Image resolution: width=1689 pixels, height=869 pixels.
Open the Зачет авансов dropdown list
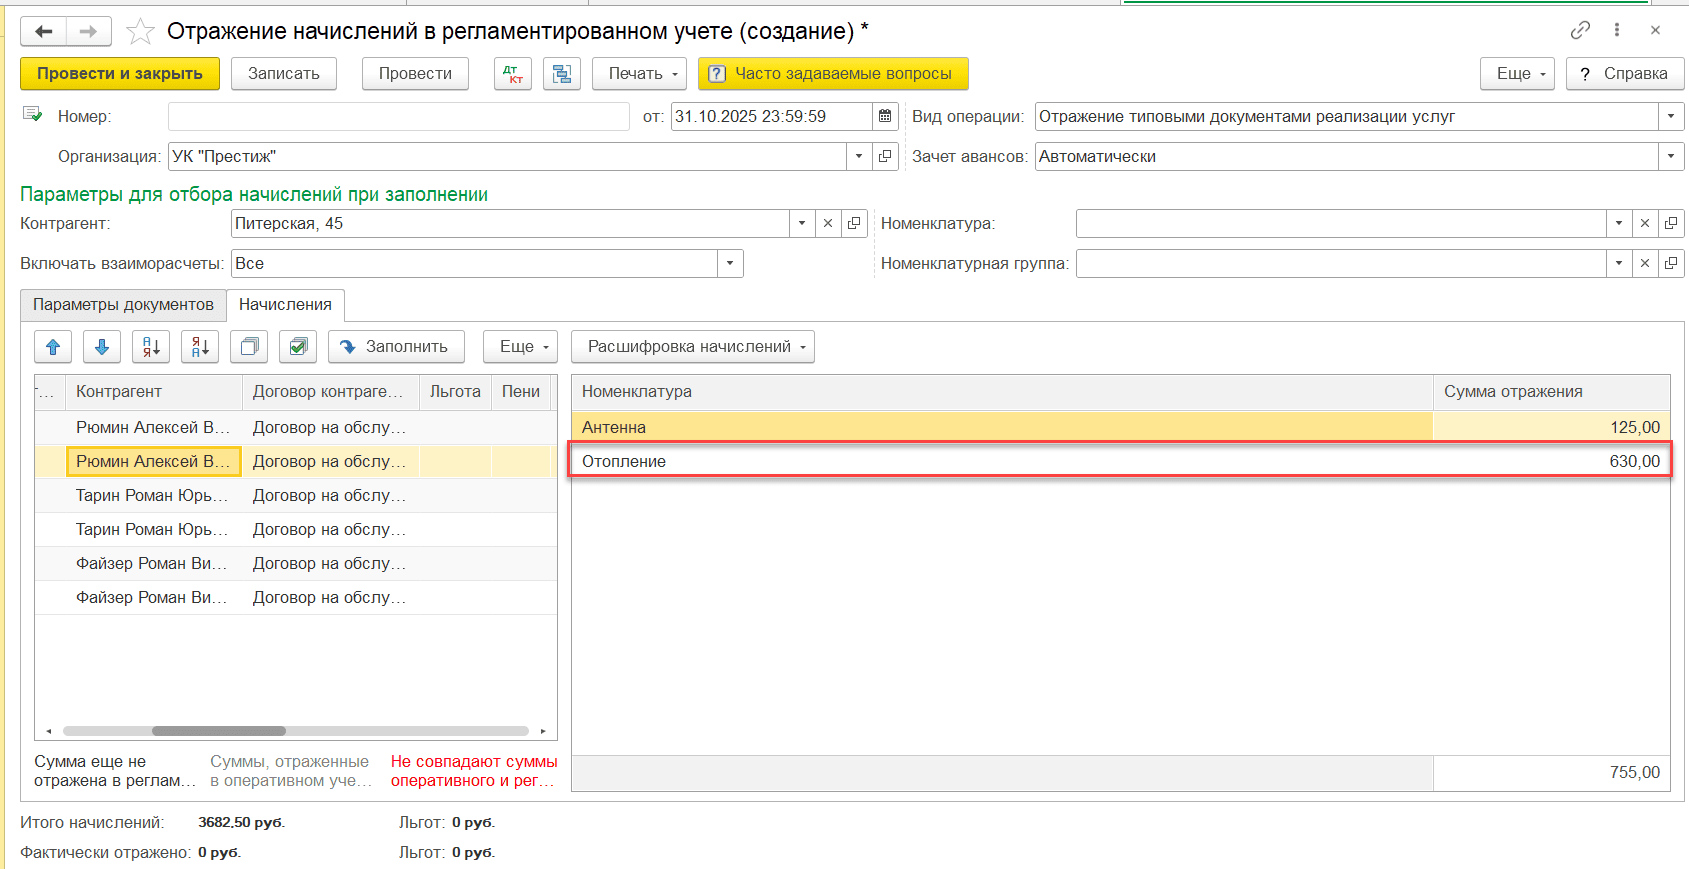pos(1671,157)
